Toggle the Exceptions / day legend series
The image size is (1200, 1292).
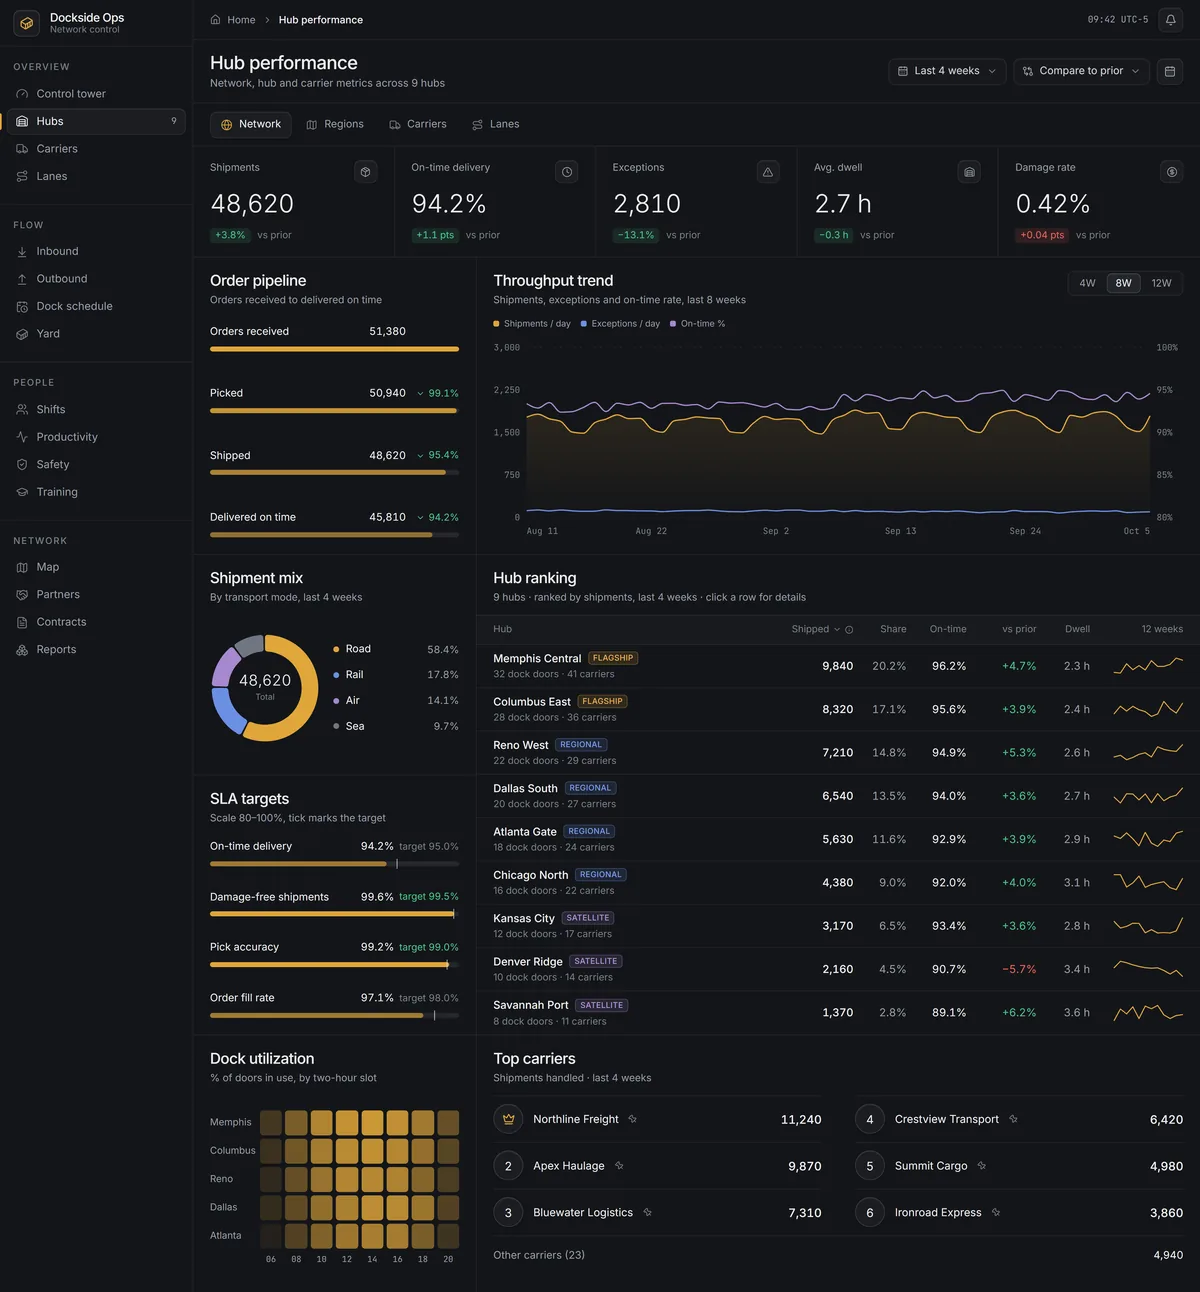click(x=620, y=324)
